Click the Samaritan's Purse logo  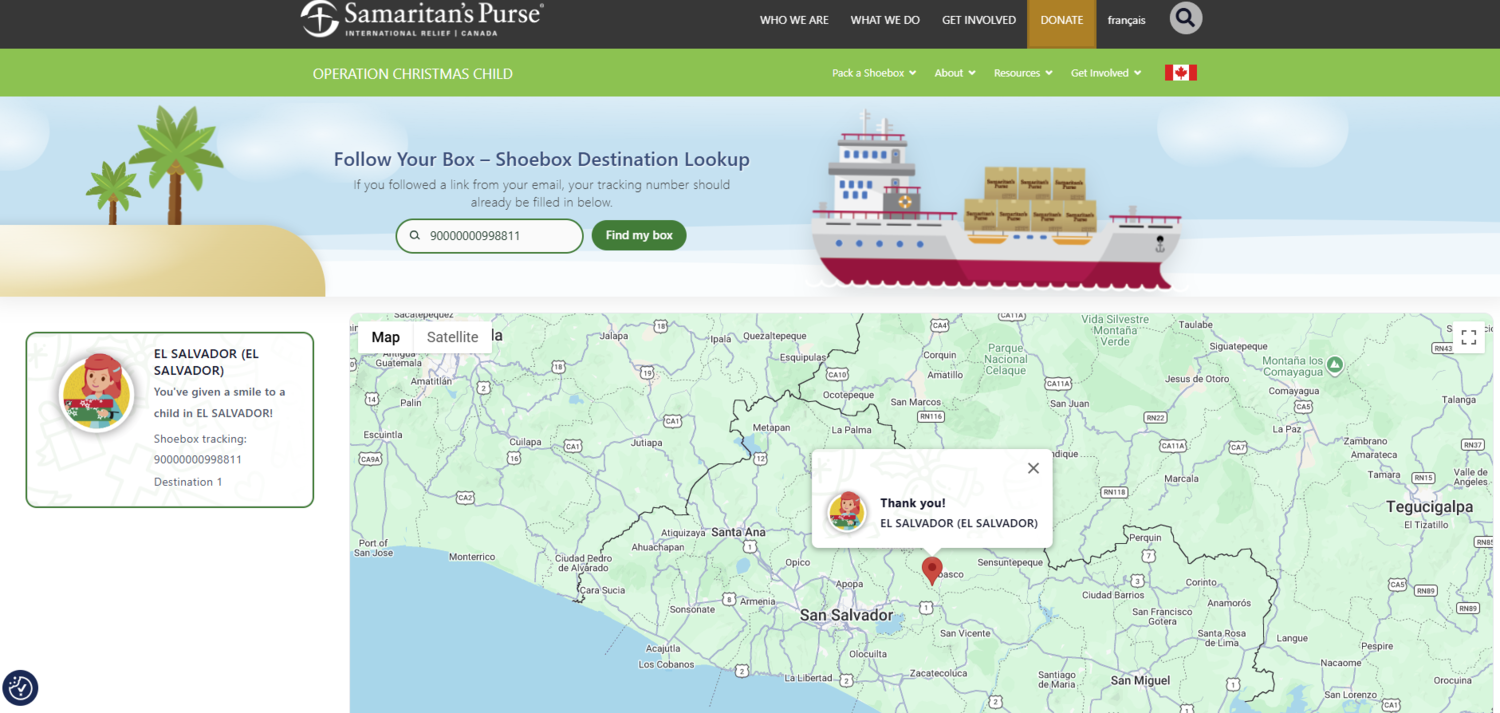[x=422, y=19]
